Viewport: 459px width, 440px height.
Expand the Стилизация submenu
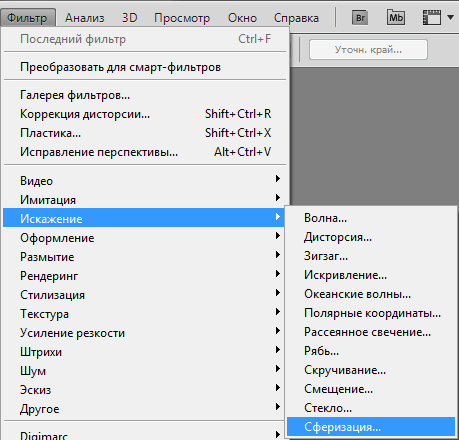[145, 295]
